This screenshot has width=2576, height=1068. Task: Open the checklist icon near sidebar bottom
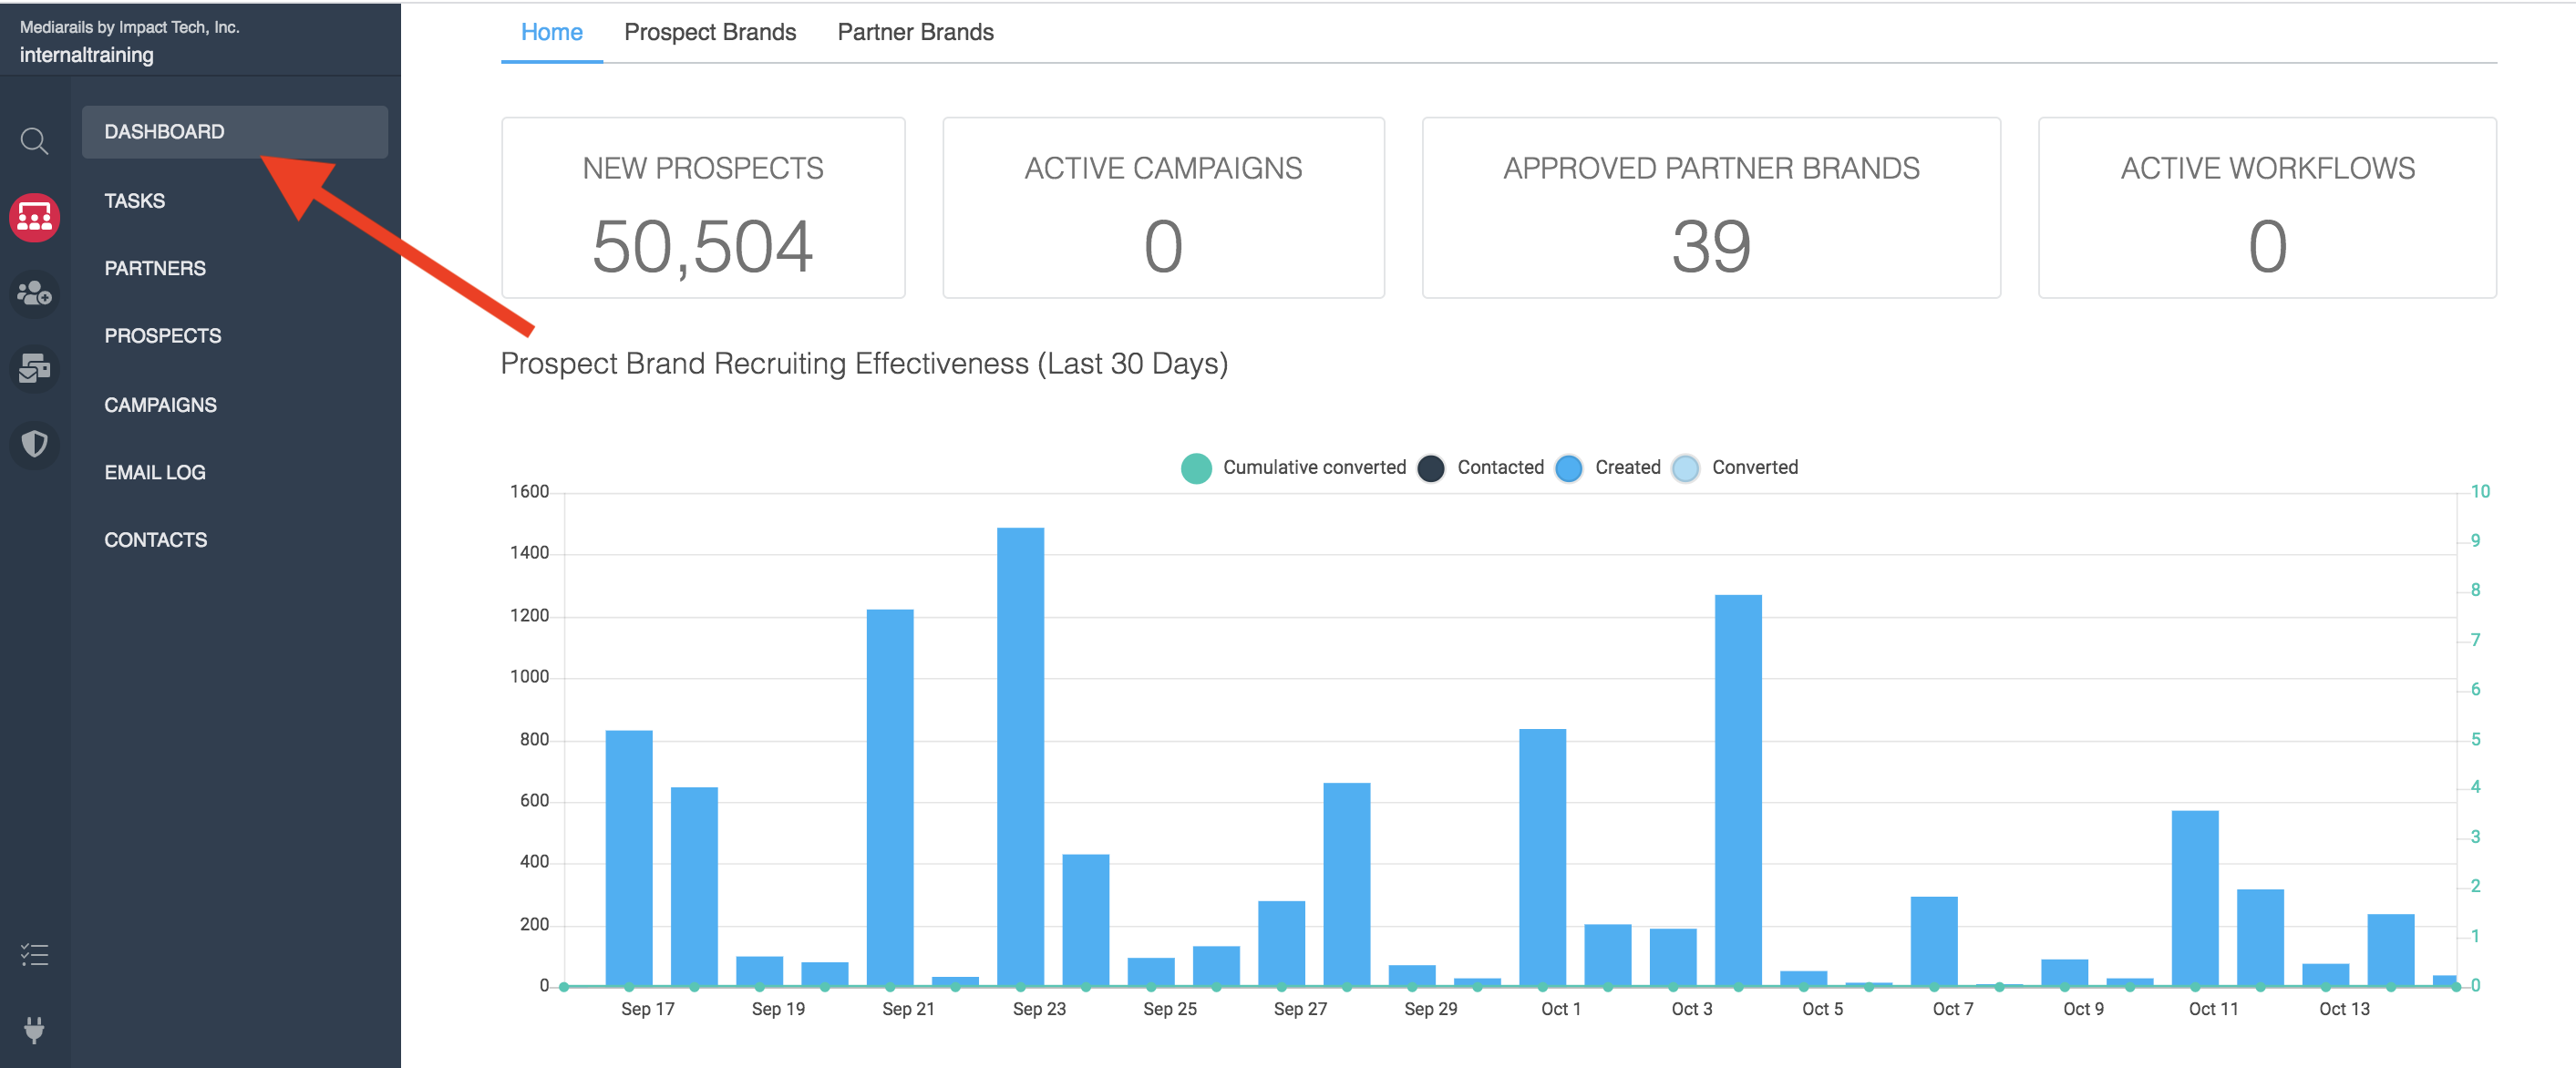click(34, 954)
